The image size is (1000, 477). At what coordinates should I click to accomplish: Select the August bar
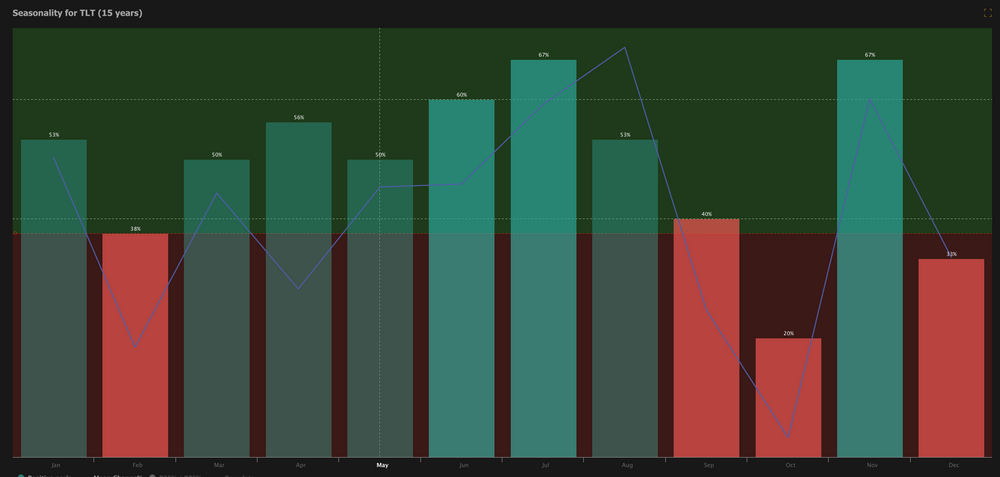[625, 298]
